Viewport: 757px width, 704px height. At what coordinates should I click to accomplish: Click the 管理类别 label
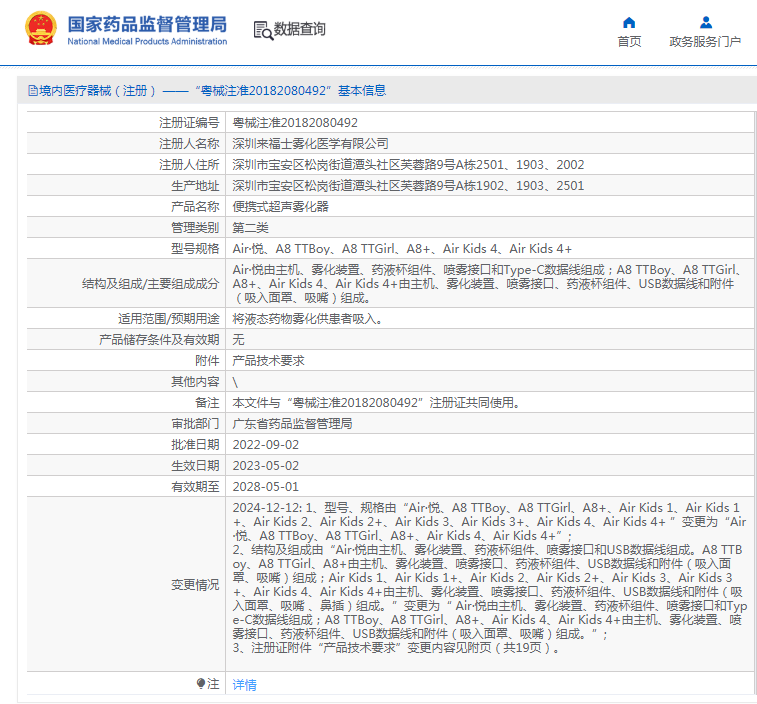click(x=195, y=228)
